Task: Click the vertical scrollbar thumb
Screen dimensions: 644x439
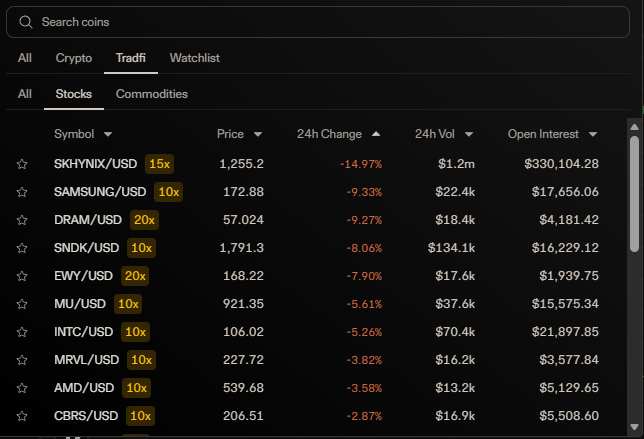Action: pyautogui.click(x=634, y=194)
